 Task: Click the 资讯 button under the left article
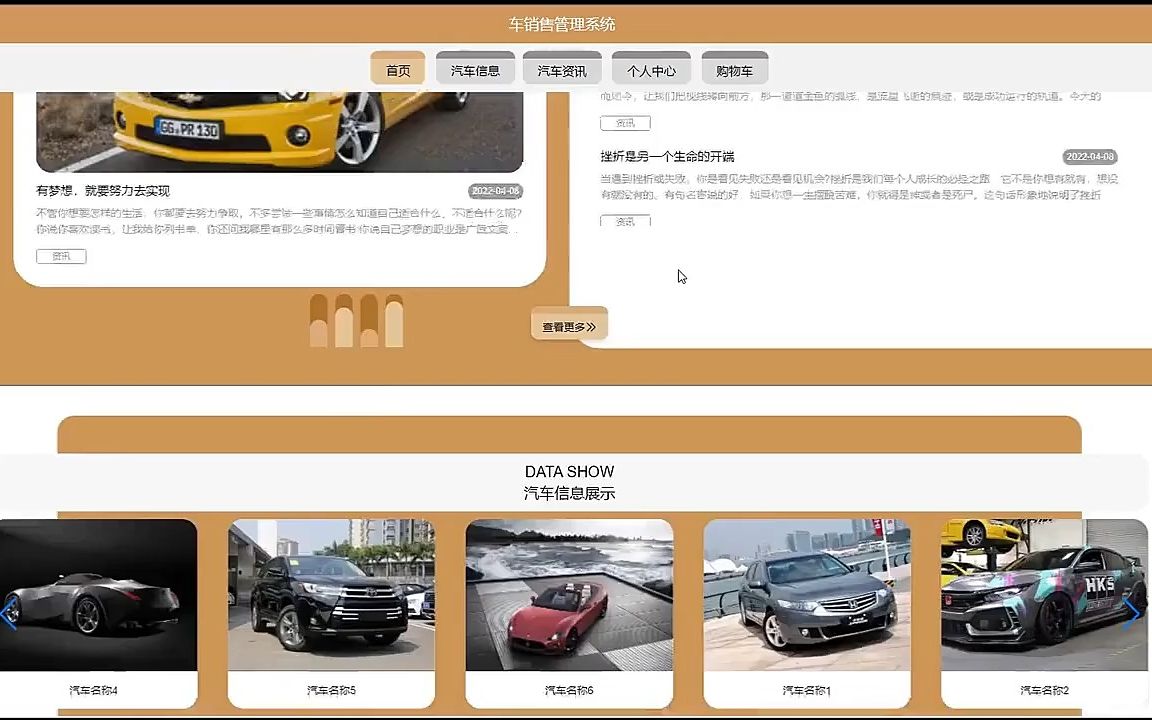point(61,256)
